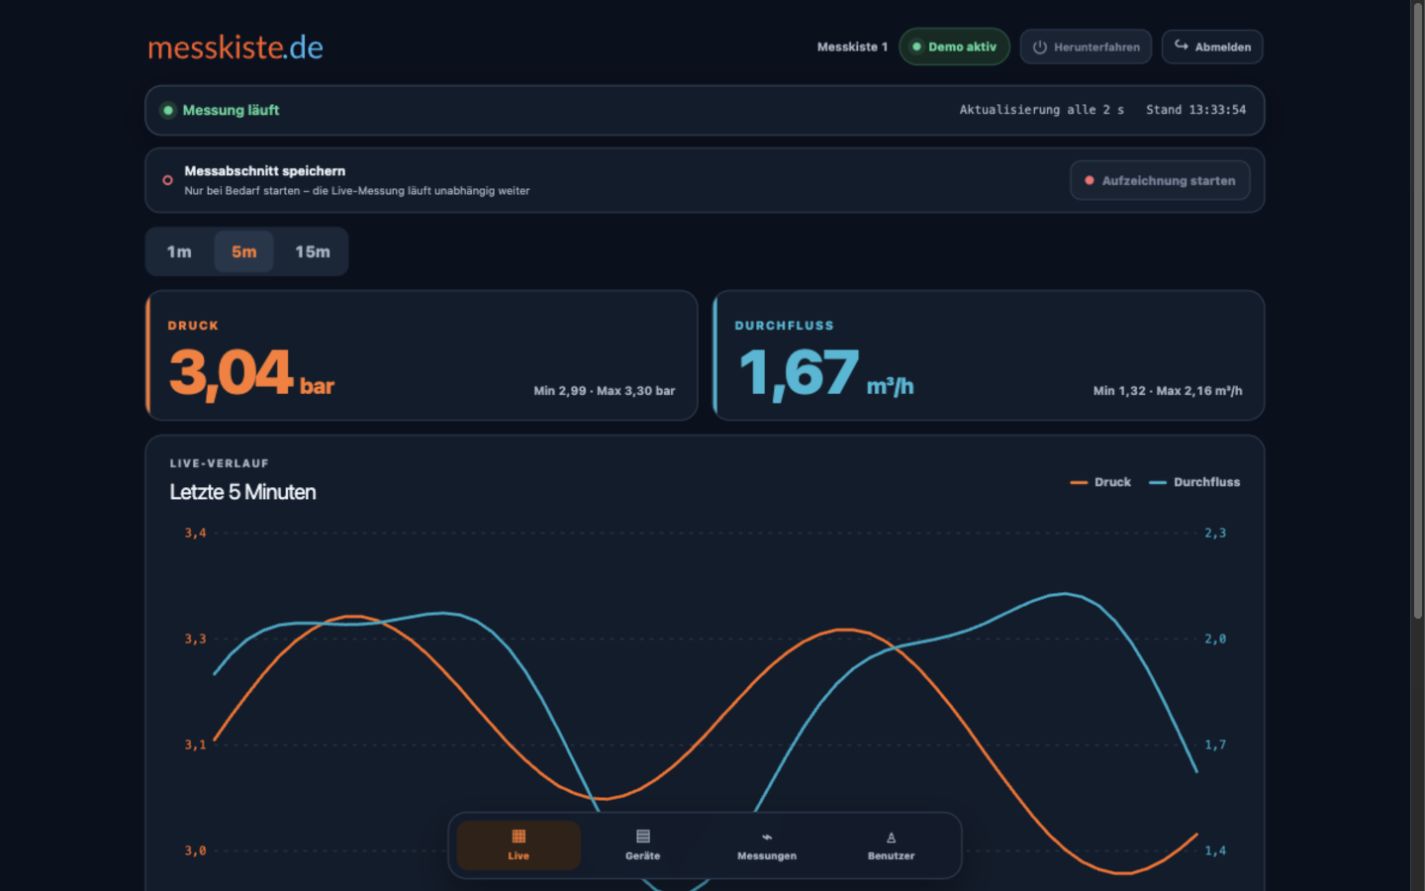The image size is (1425, 891).
Task: Click the Demo aktiv status badge
Action: point(954,47)
